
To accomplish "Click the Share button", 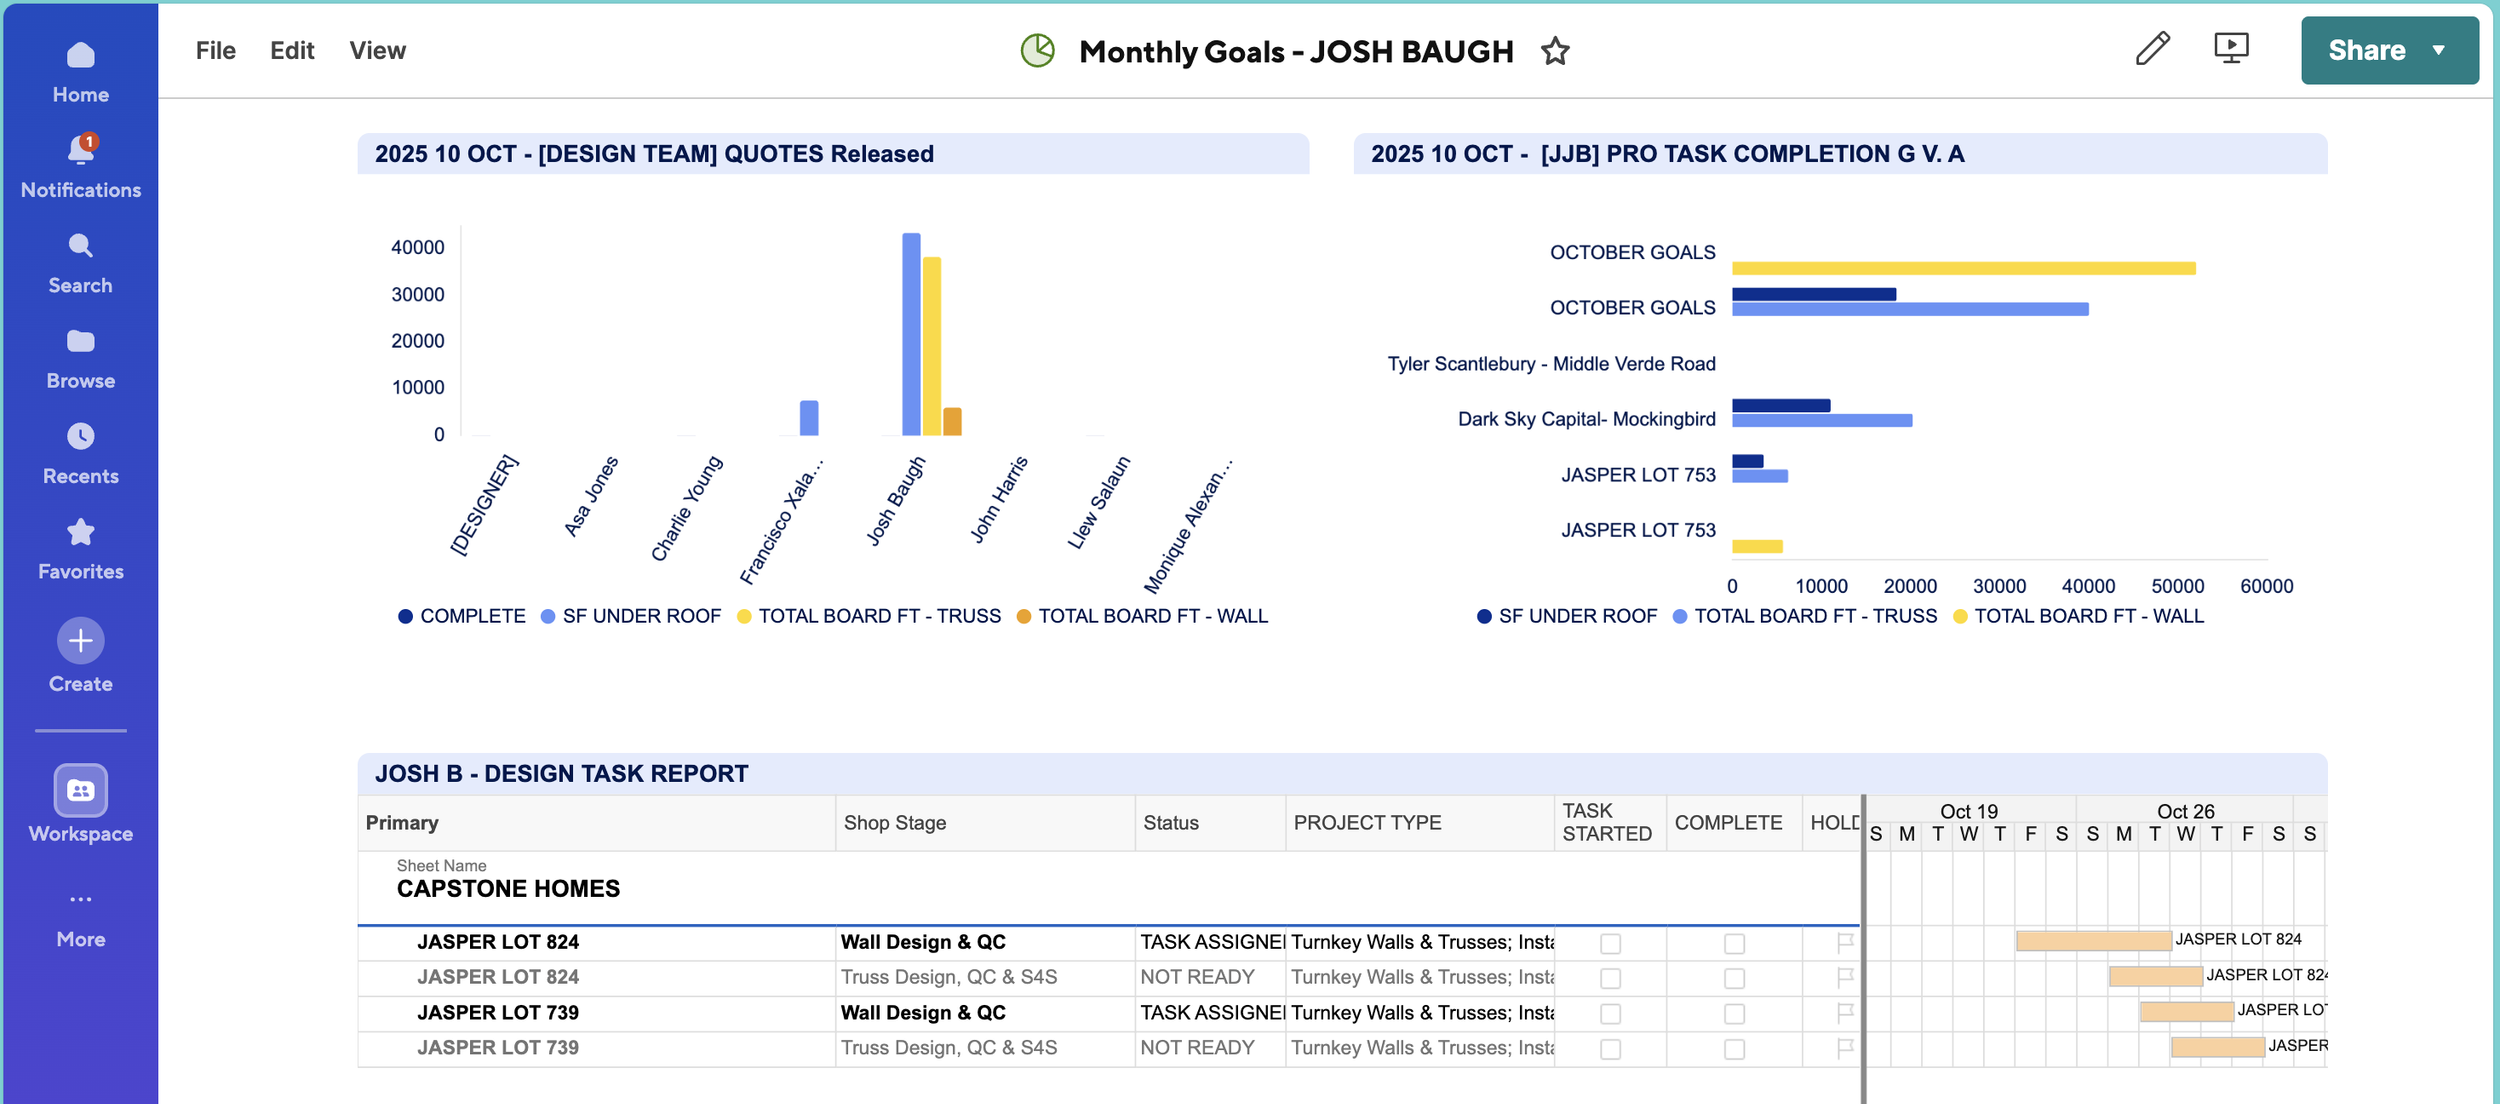I will [2367, 51].
